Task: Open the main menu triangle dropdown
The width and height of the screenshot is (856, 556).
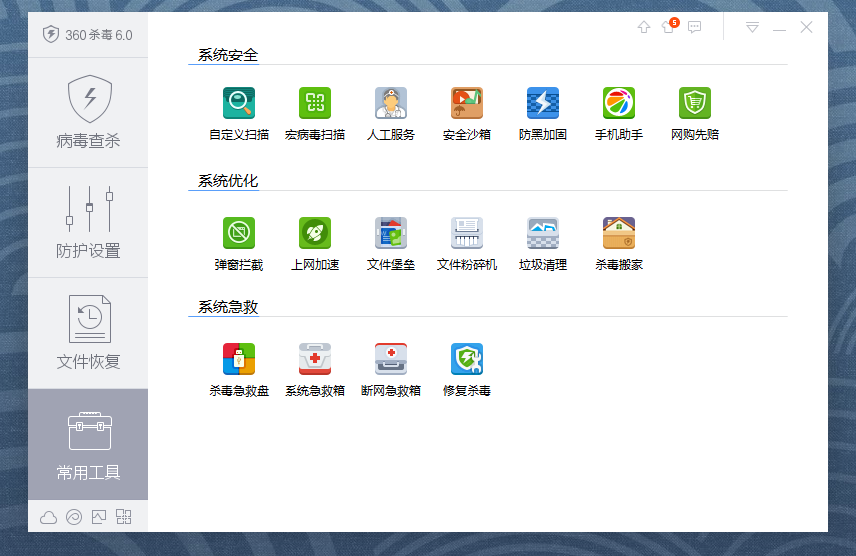Action: (x=752, y=27)
